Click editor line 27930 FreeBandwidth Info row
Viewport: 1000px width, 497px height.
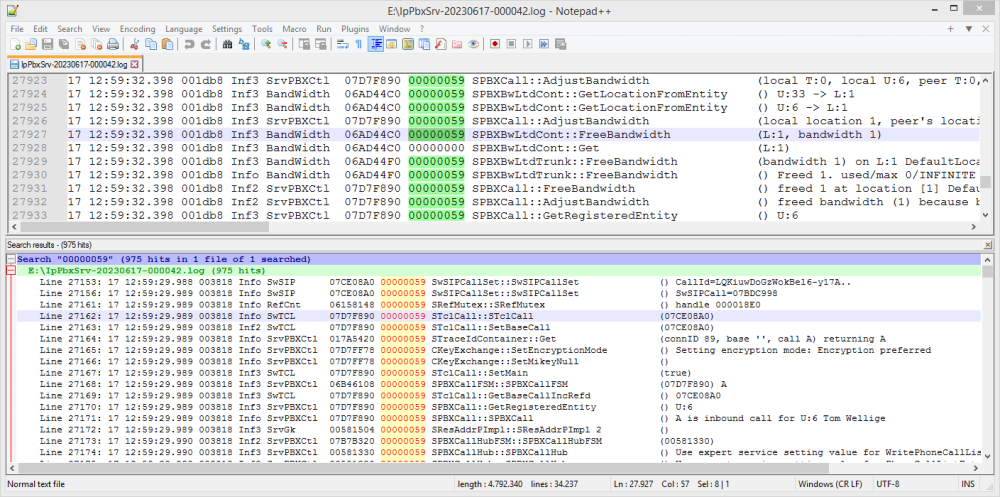(523, 175)
